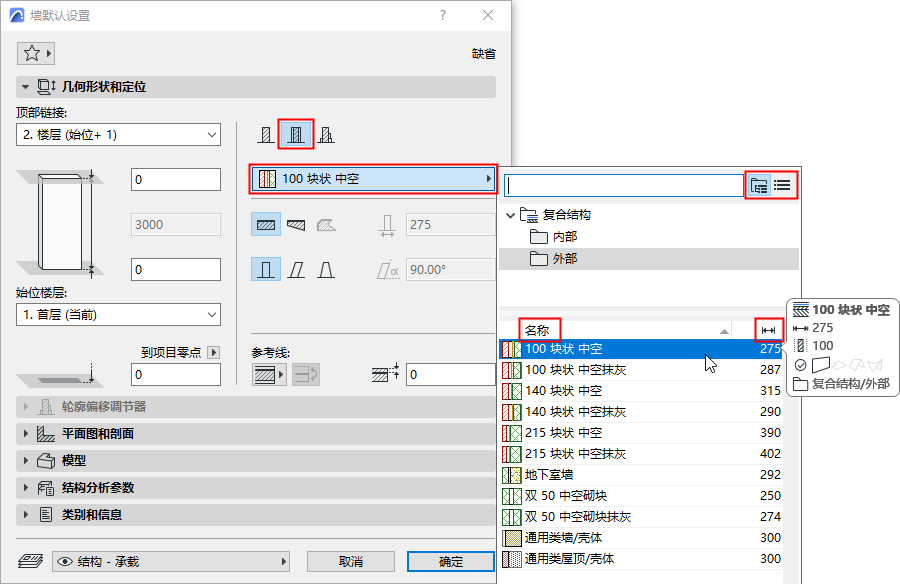
Task: Select Composite wall structure icon
Action: click(296, 135)
